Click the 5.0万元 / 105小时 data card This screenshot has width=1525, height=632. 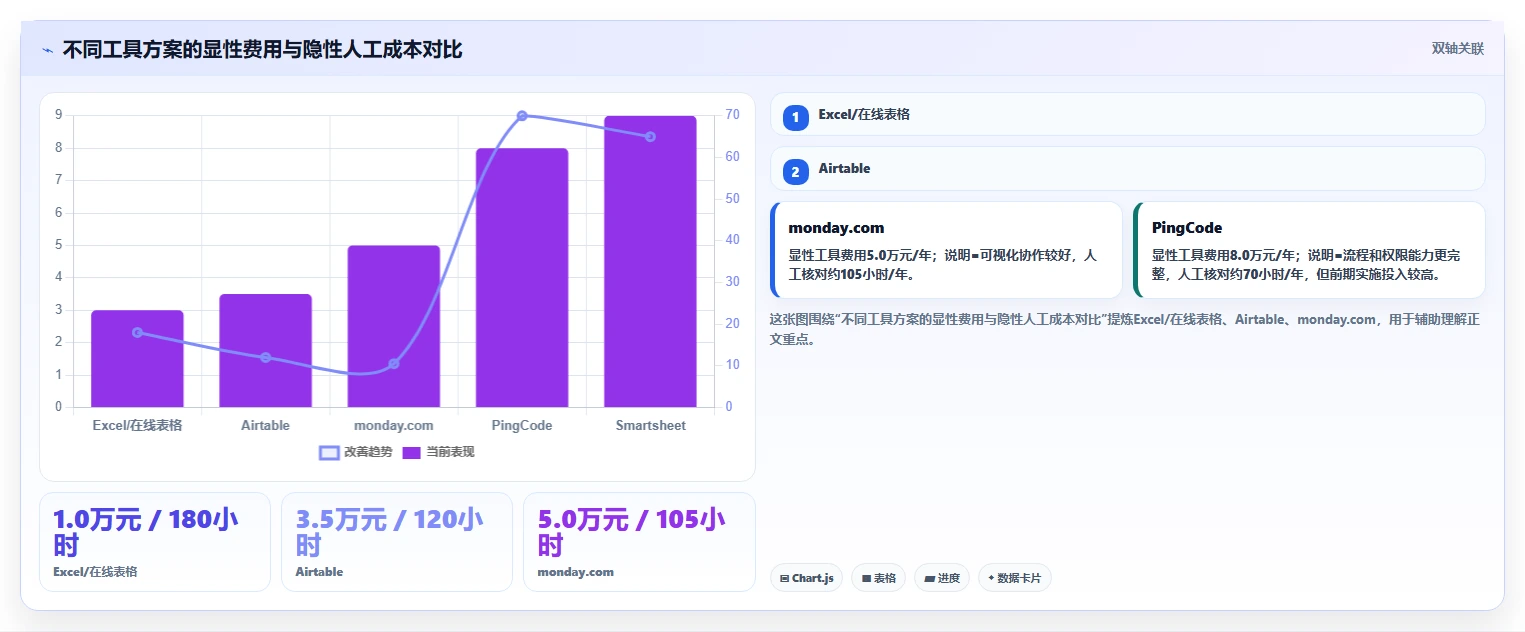coord(639,542)
